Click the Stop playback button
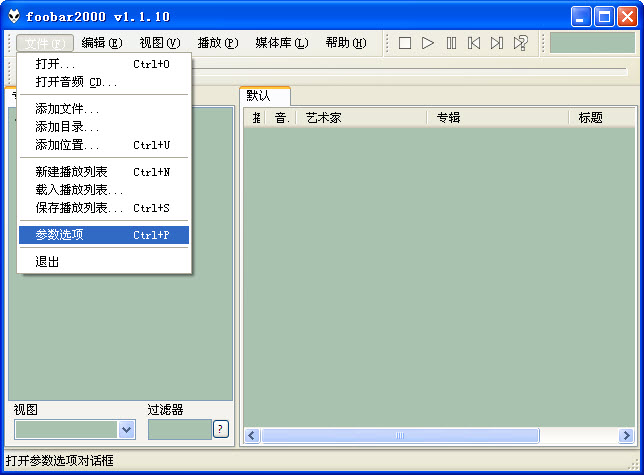Image resolution: width=644 pixels, height=475 pixels. [405, 43]
